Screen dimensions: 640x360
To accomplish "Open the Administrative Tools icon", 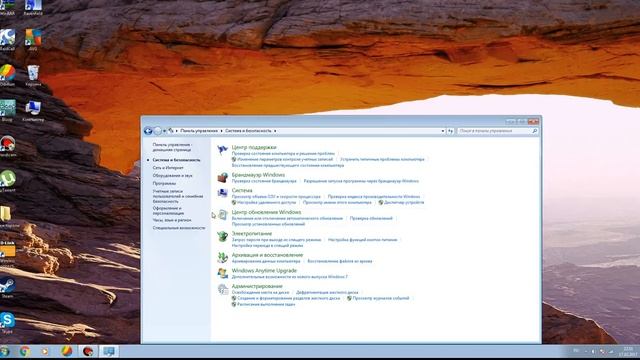I will click(222, 289).
